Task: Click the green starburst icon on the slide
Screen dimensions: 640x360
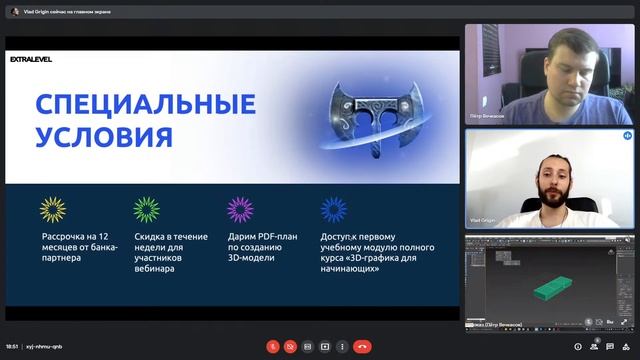Action: [147, 210]
